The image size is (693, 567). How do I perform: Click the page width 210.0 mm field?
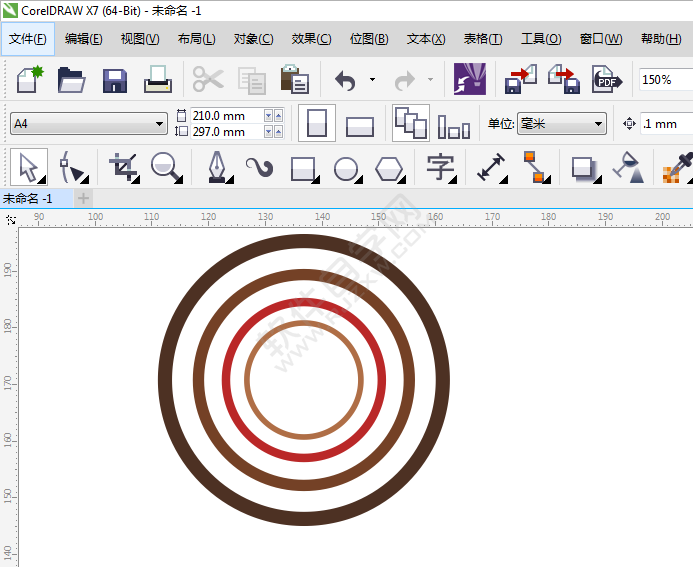(225, 116)
